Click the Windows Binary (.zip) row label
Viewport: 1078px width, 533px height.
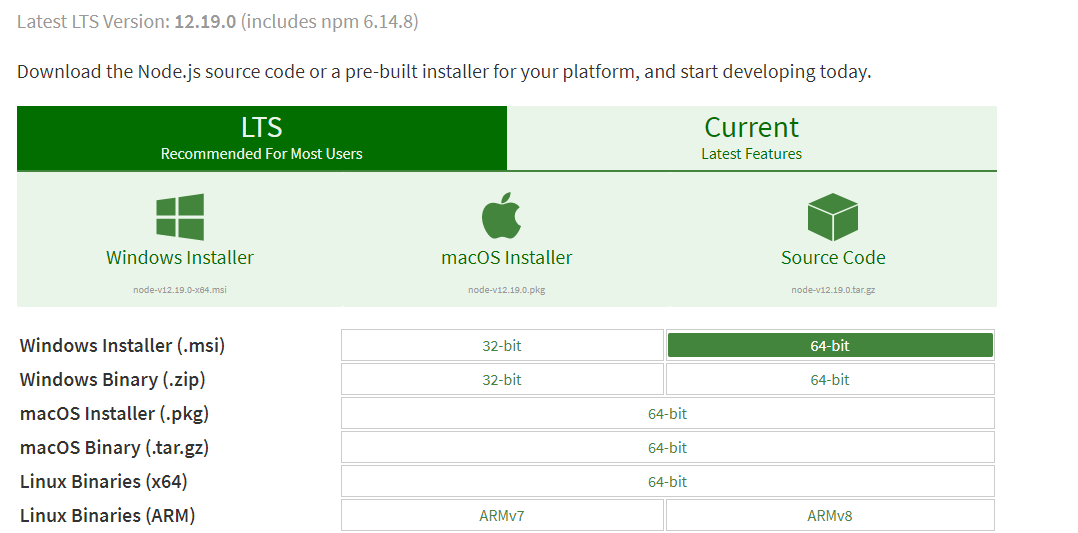tap(113, 380)
